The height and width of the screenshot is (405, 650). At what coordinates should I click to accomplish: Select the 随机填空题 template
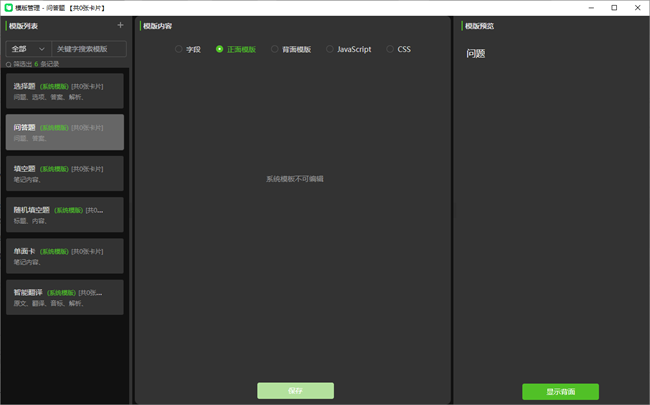click(64, 215)
